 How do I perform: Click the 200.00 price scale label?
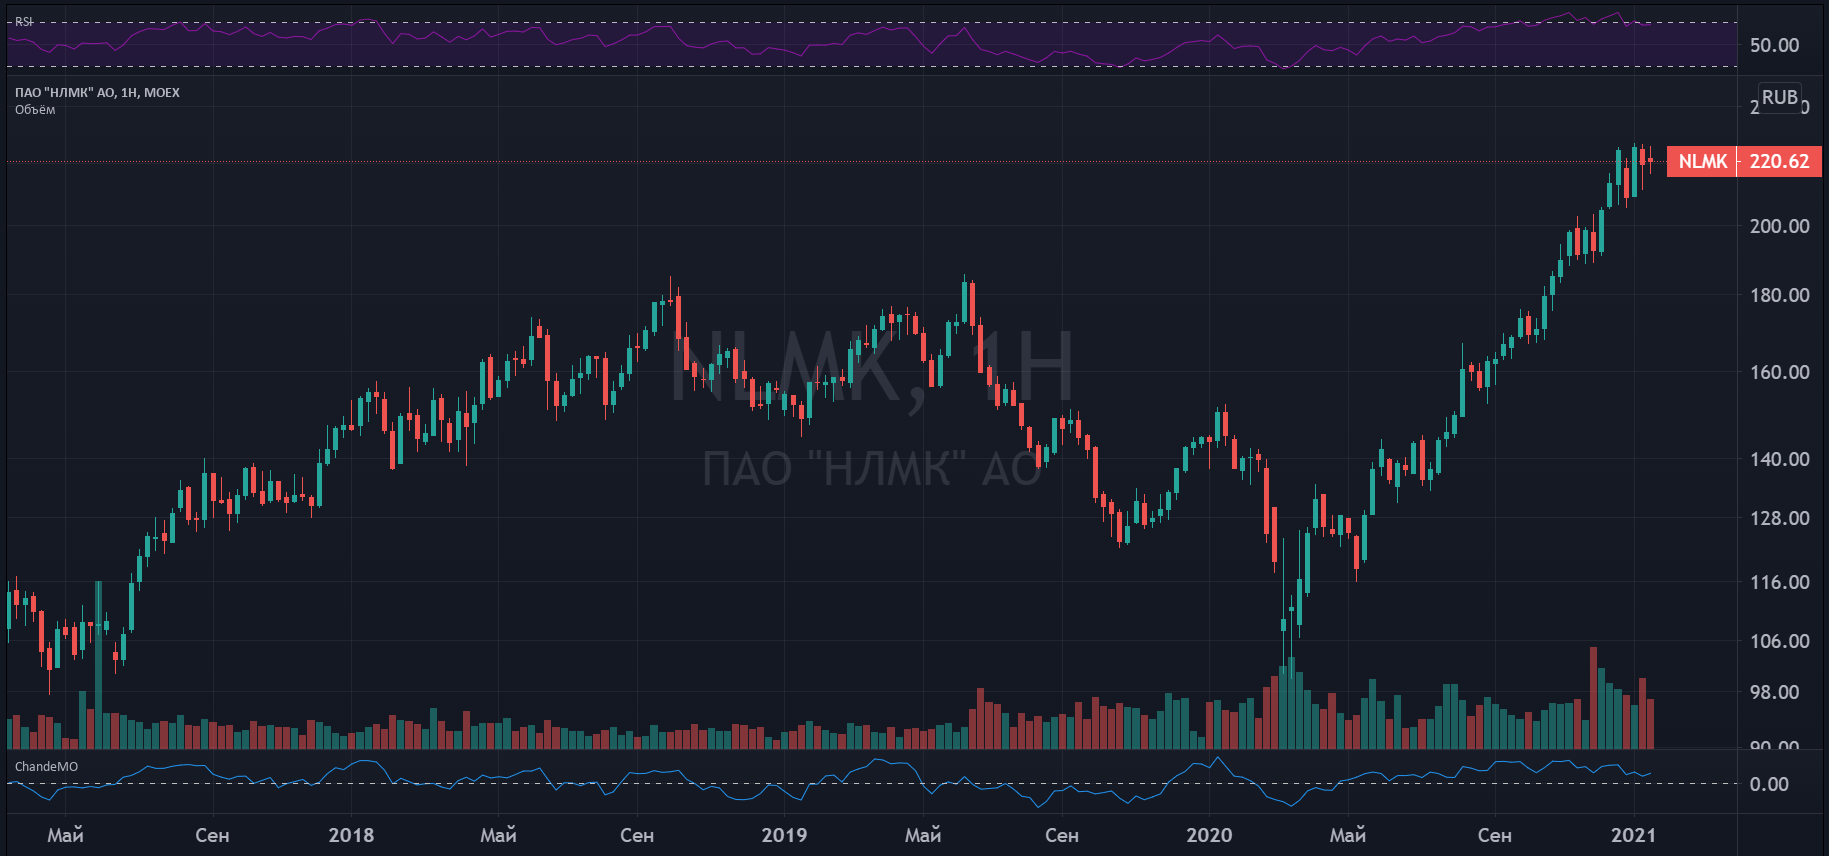pos(1779,226)
